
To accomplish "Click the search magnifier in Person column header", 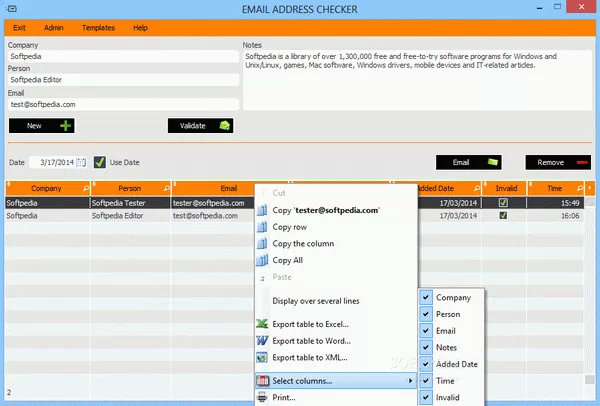I will (x=166, y=188).
